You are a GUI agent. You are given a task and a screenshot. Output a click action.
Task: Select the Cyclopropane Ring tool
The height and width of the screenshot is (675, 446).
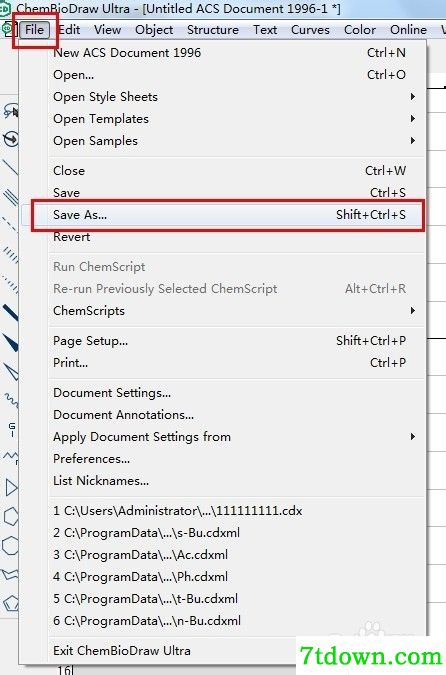click(x=10, y=488)
